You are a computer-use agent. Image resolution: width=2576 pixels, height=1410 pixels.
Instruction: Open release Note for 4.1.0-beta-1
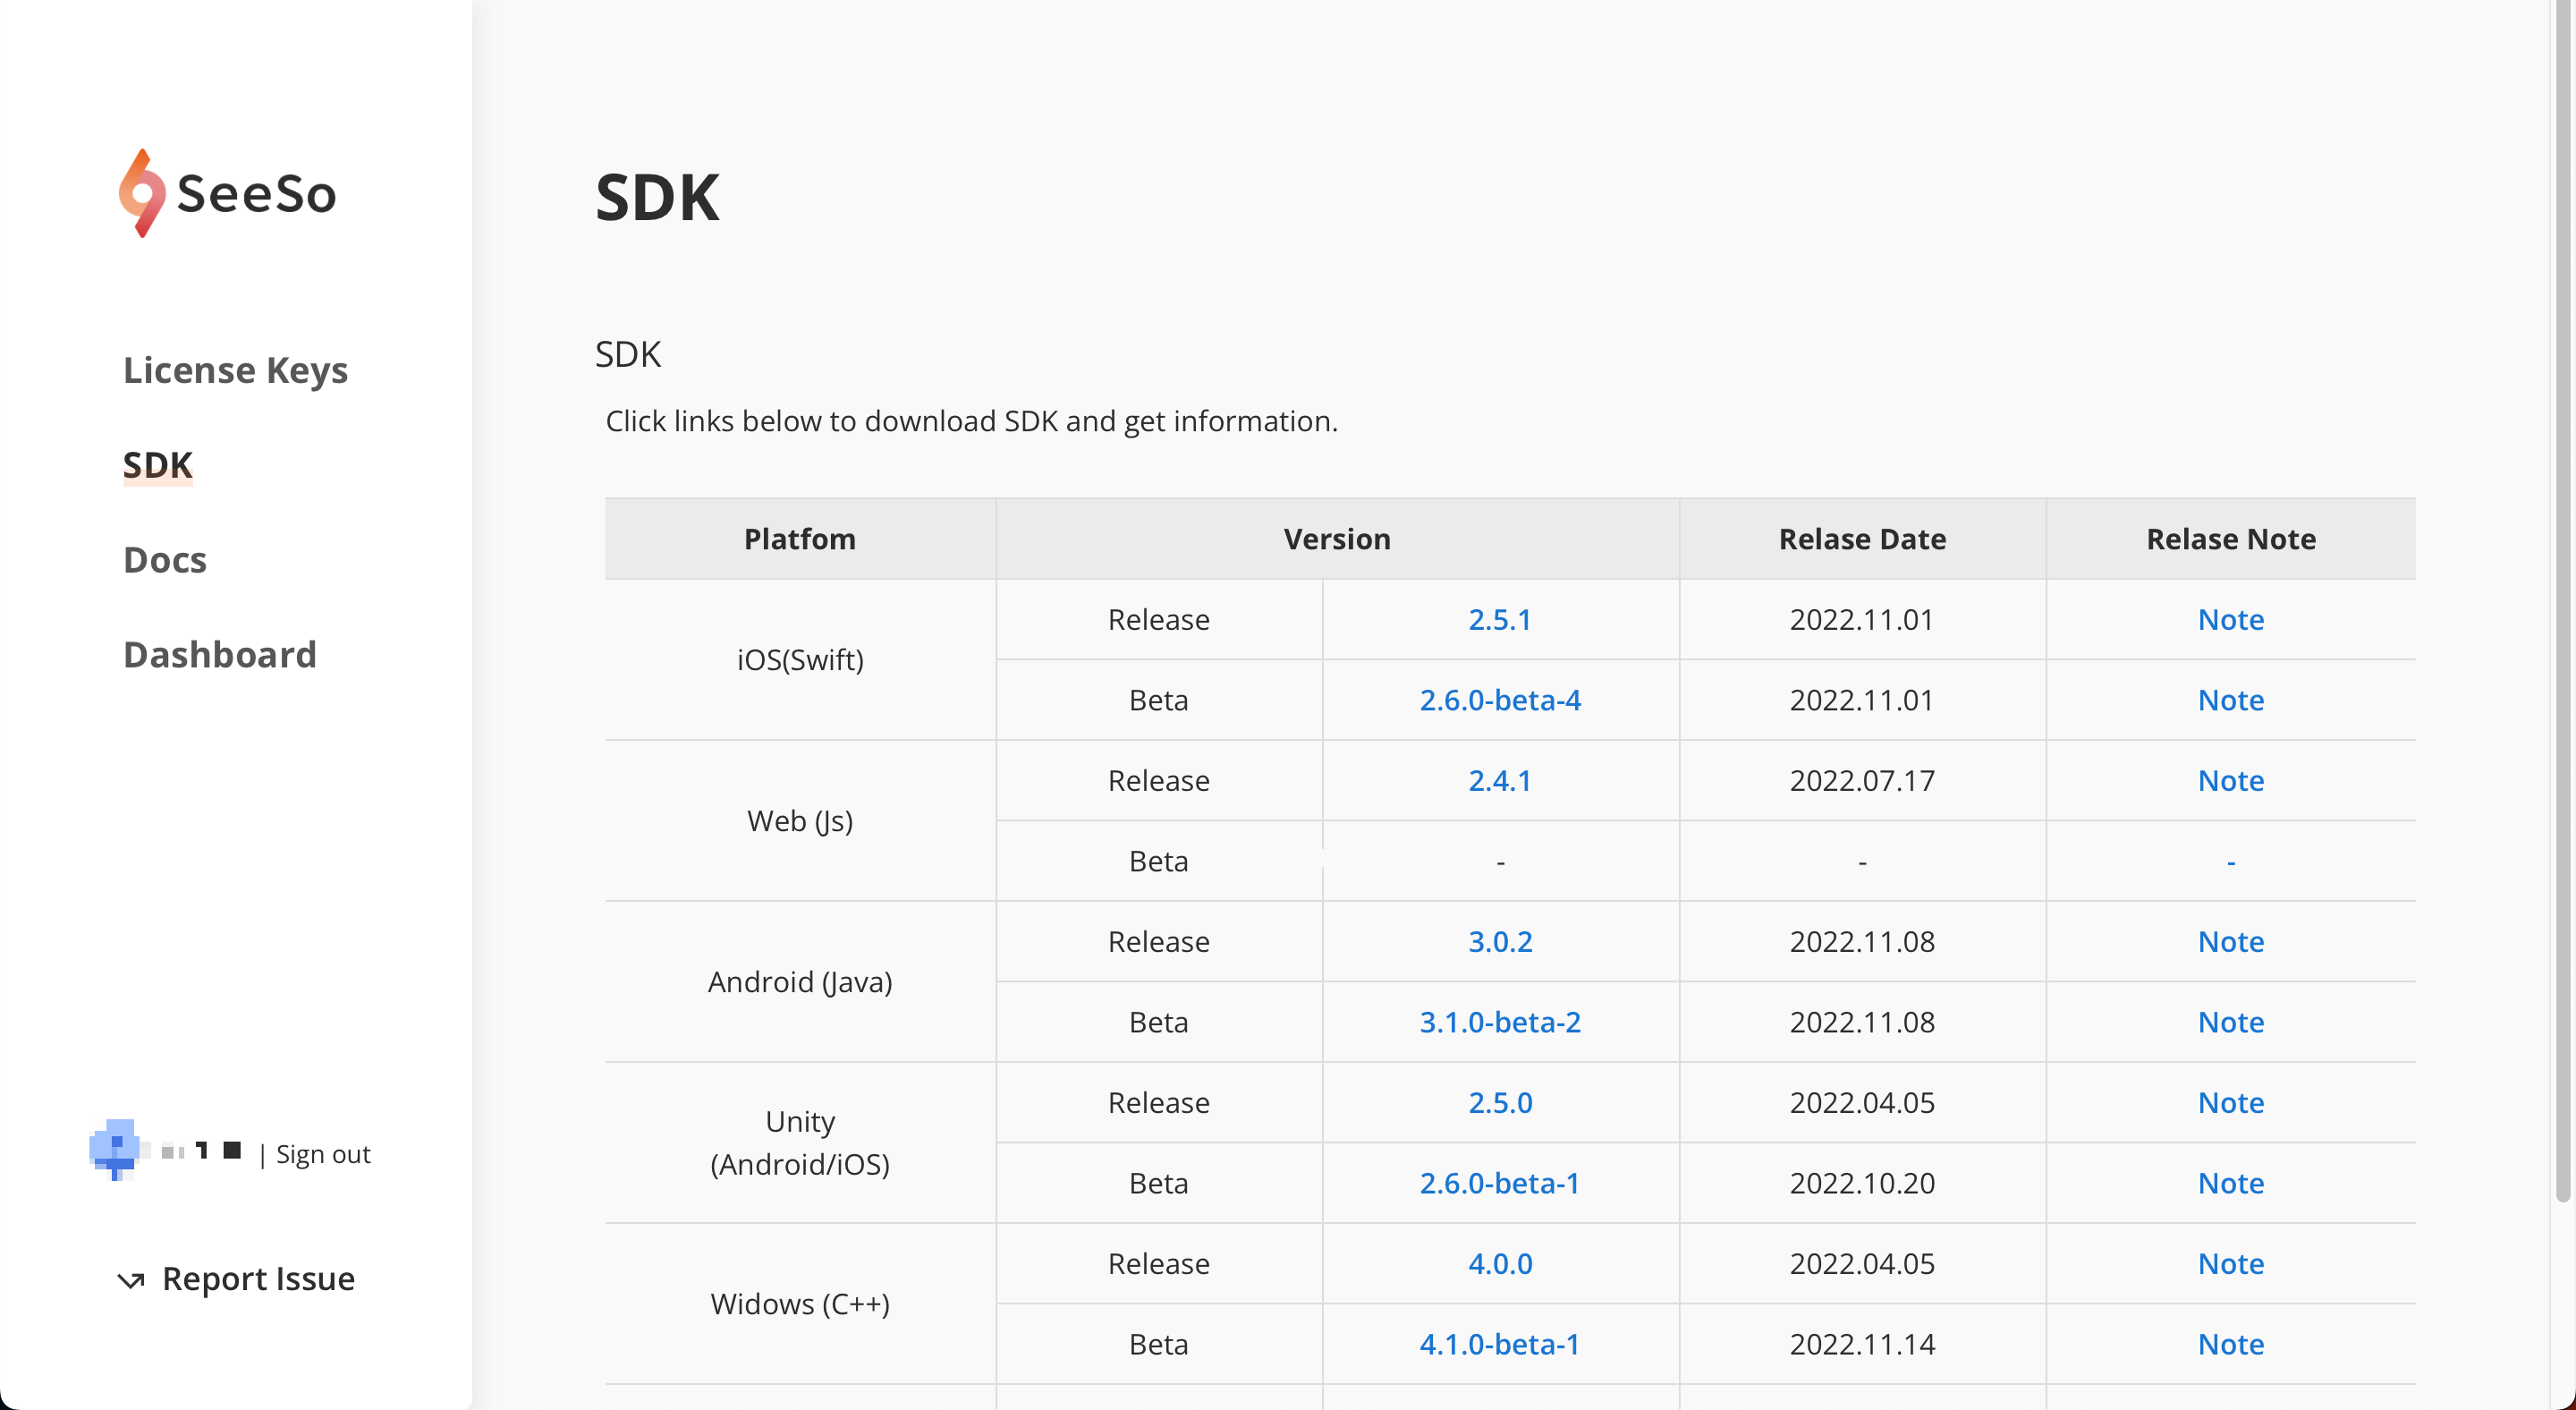point(2230,1344)
